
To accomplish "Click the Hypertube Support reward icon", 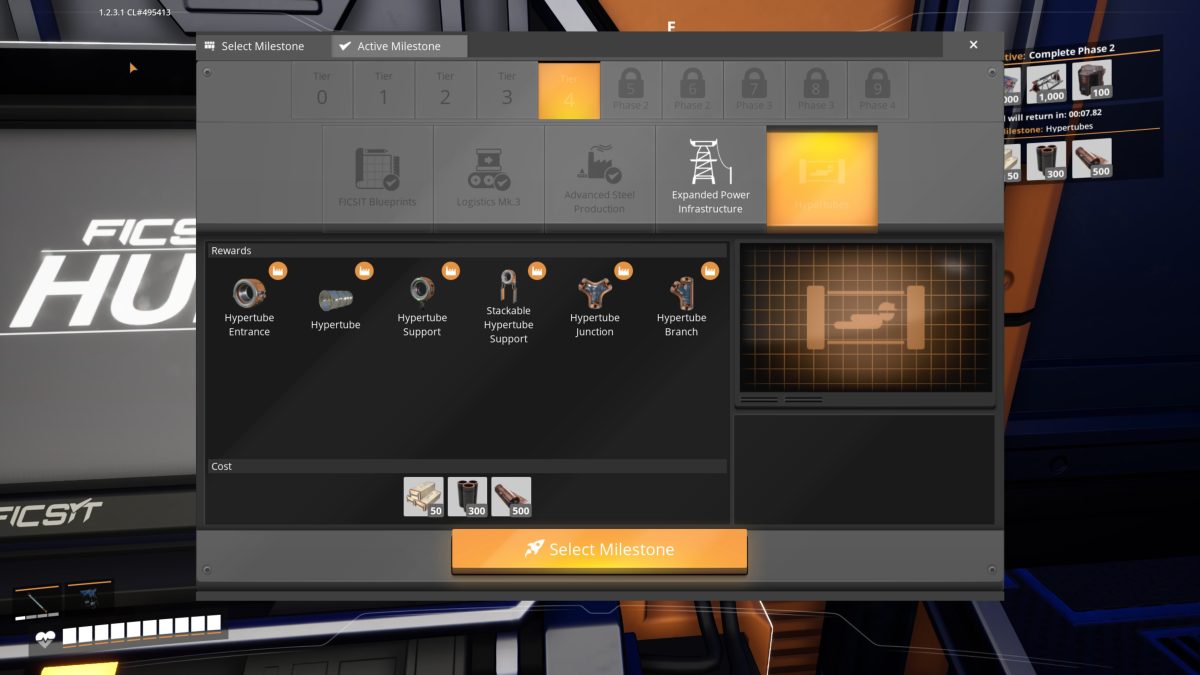I will click(422, 291).
